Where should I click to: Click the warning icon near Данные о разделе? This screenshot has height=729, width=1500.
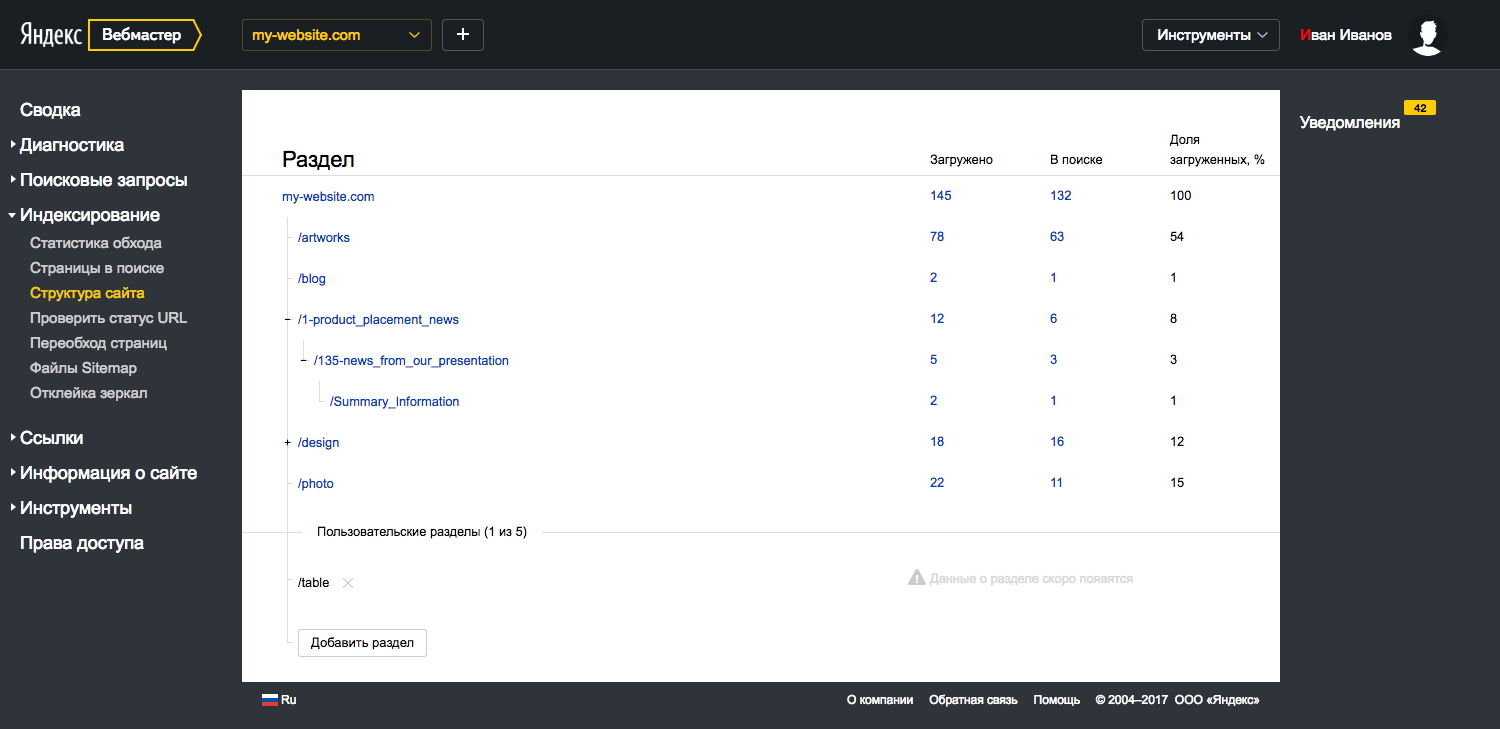point(916,578)
